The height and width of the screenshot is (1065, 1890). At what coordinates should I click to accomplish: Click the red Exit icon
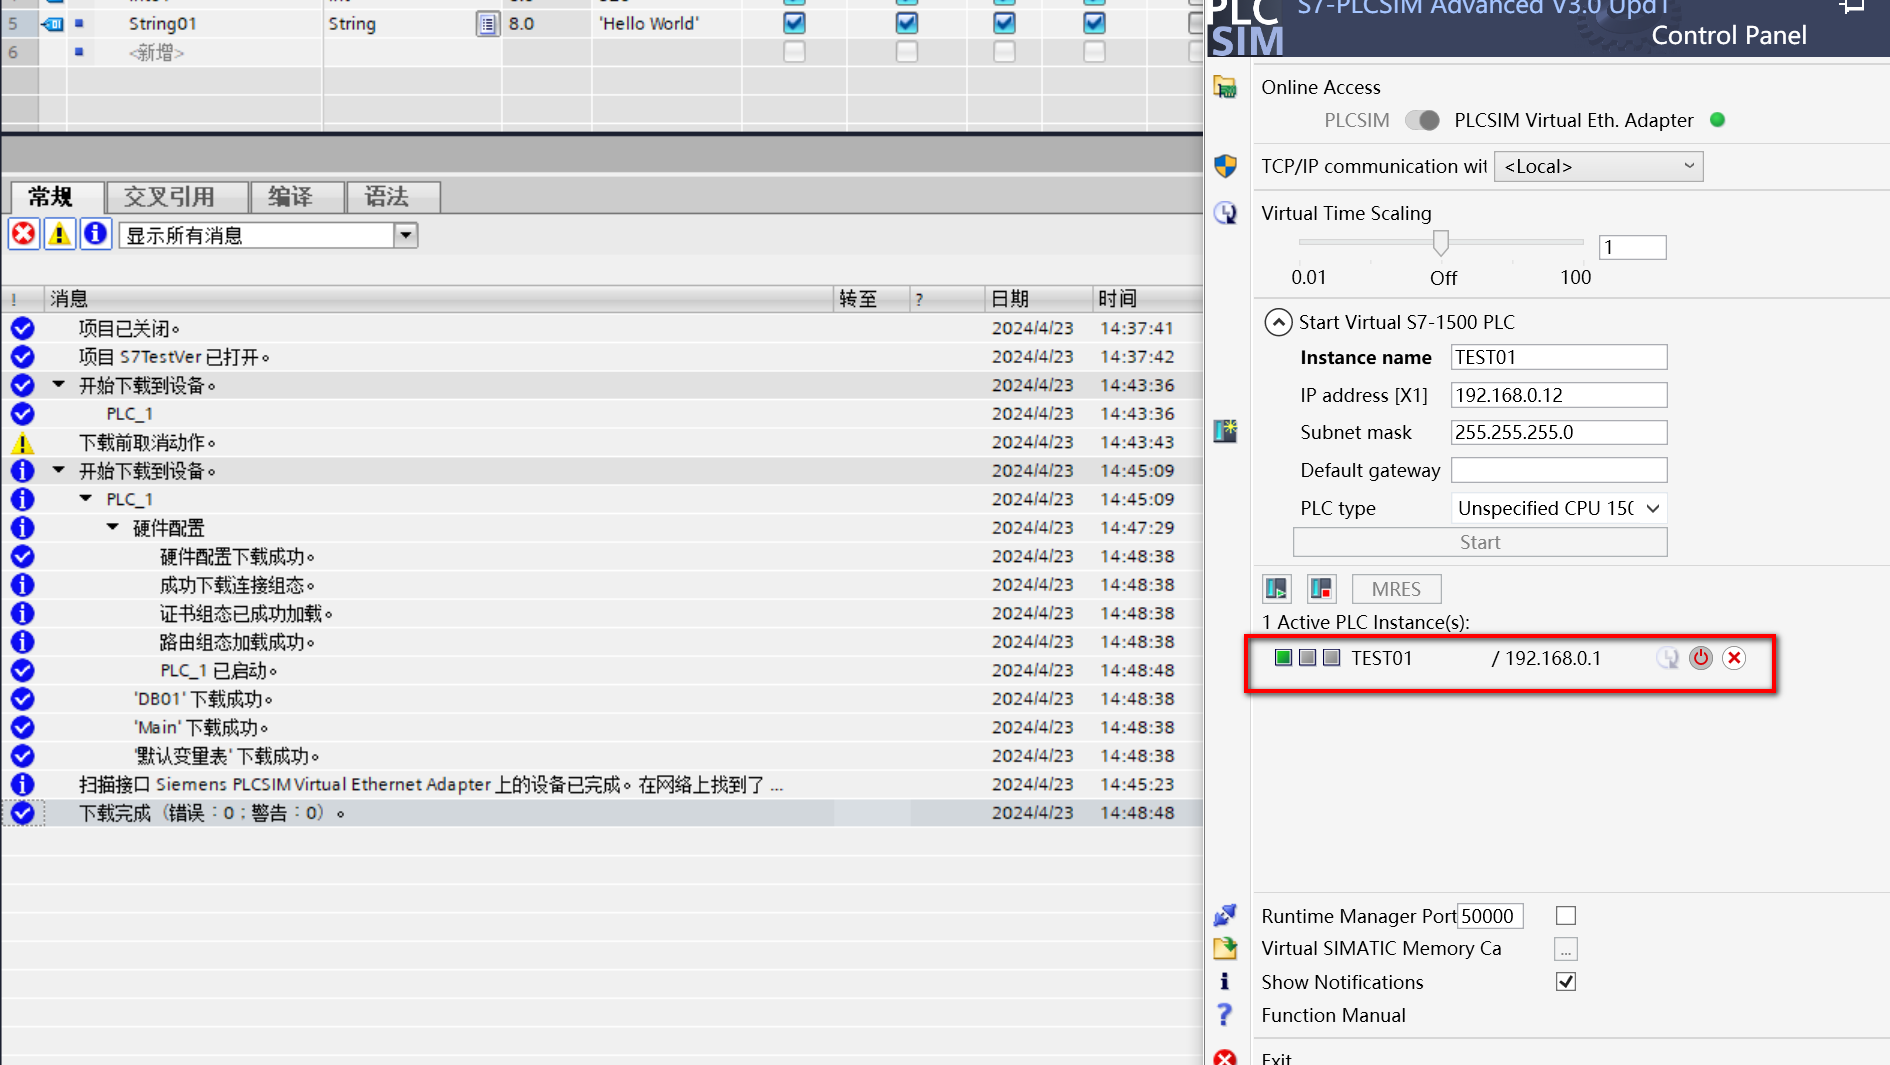[1225, 1057]
